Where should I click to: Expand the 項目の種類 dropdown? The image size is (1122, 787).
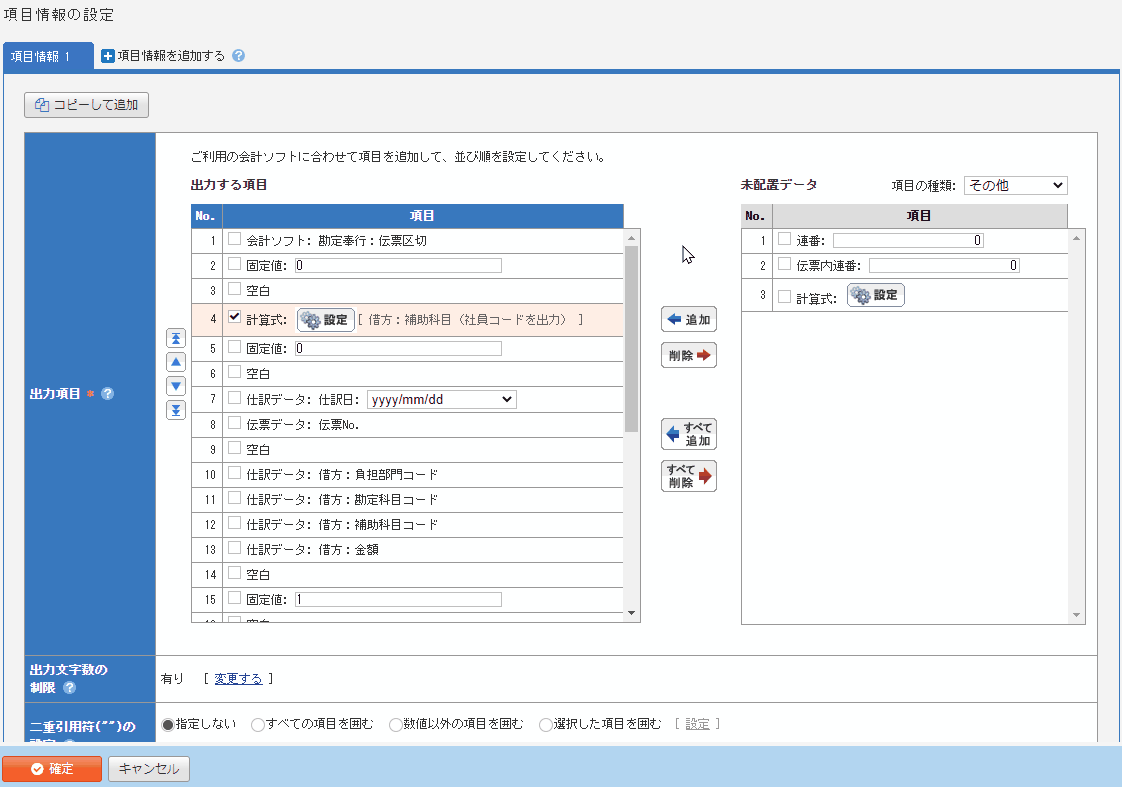[x=1015, y=186]
